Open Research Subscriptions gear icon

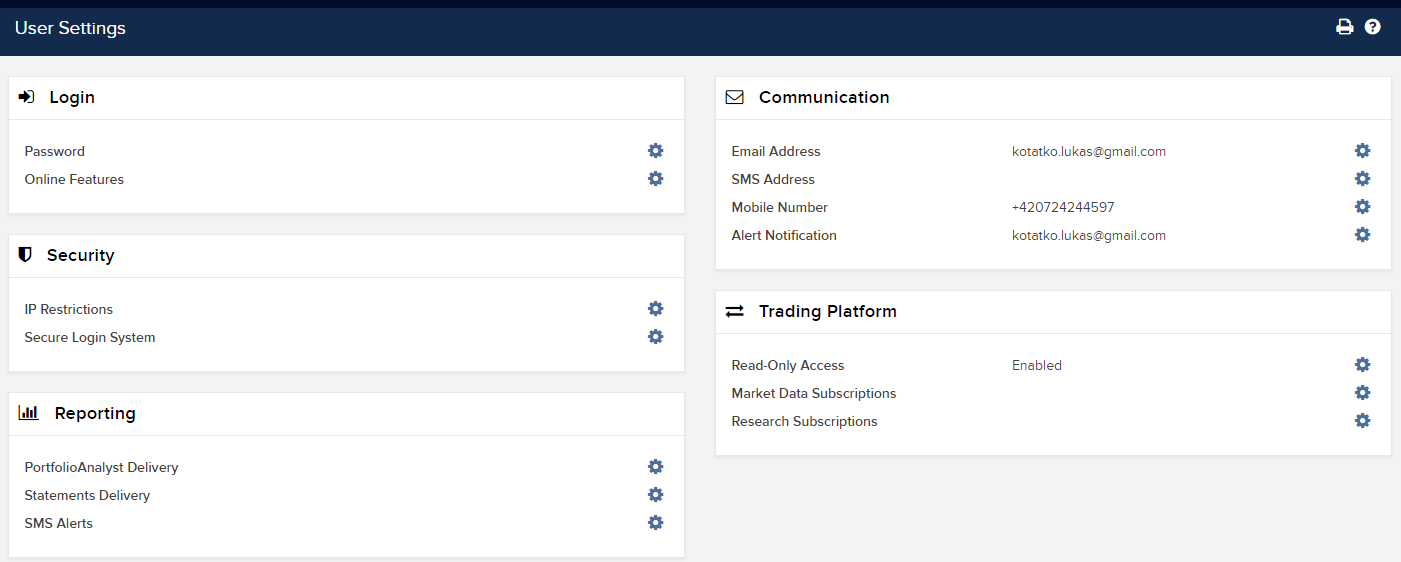point(1363,421)
